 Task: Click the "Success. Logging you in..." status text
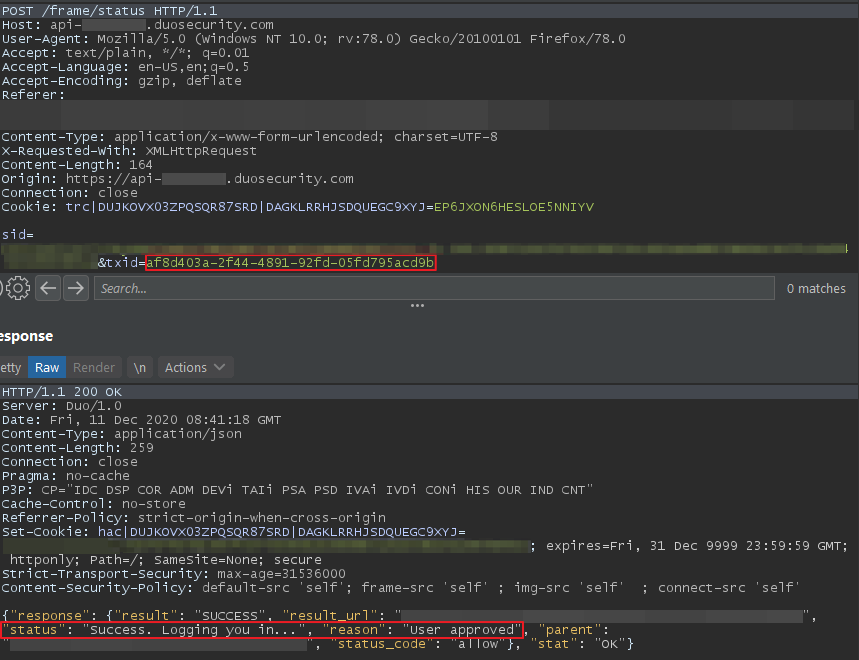pyautogui.click(x=198, y=629)
